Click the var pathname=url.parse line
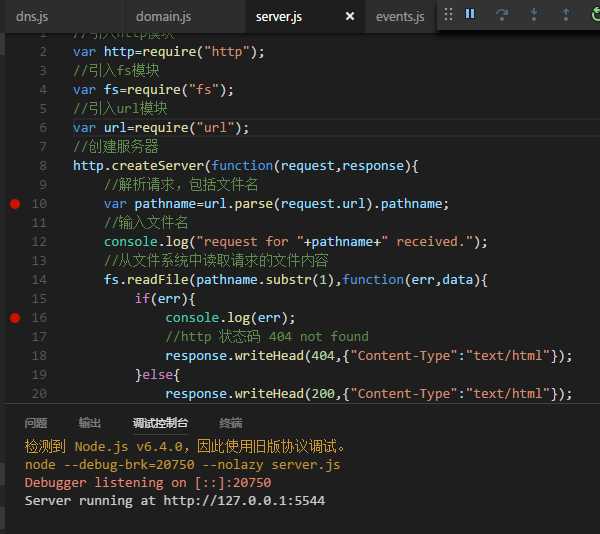Viewport: 600px width, 534px height. point(276,204)
